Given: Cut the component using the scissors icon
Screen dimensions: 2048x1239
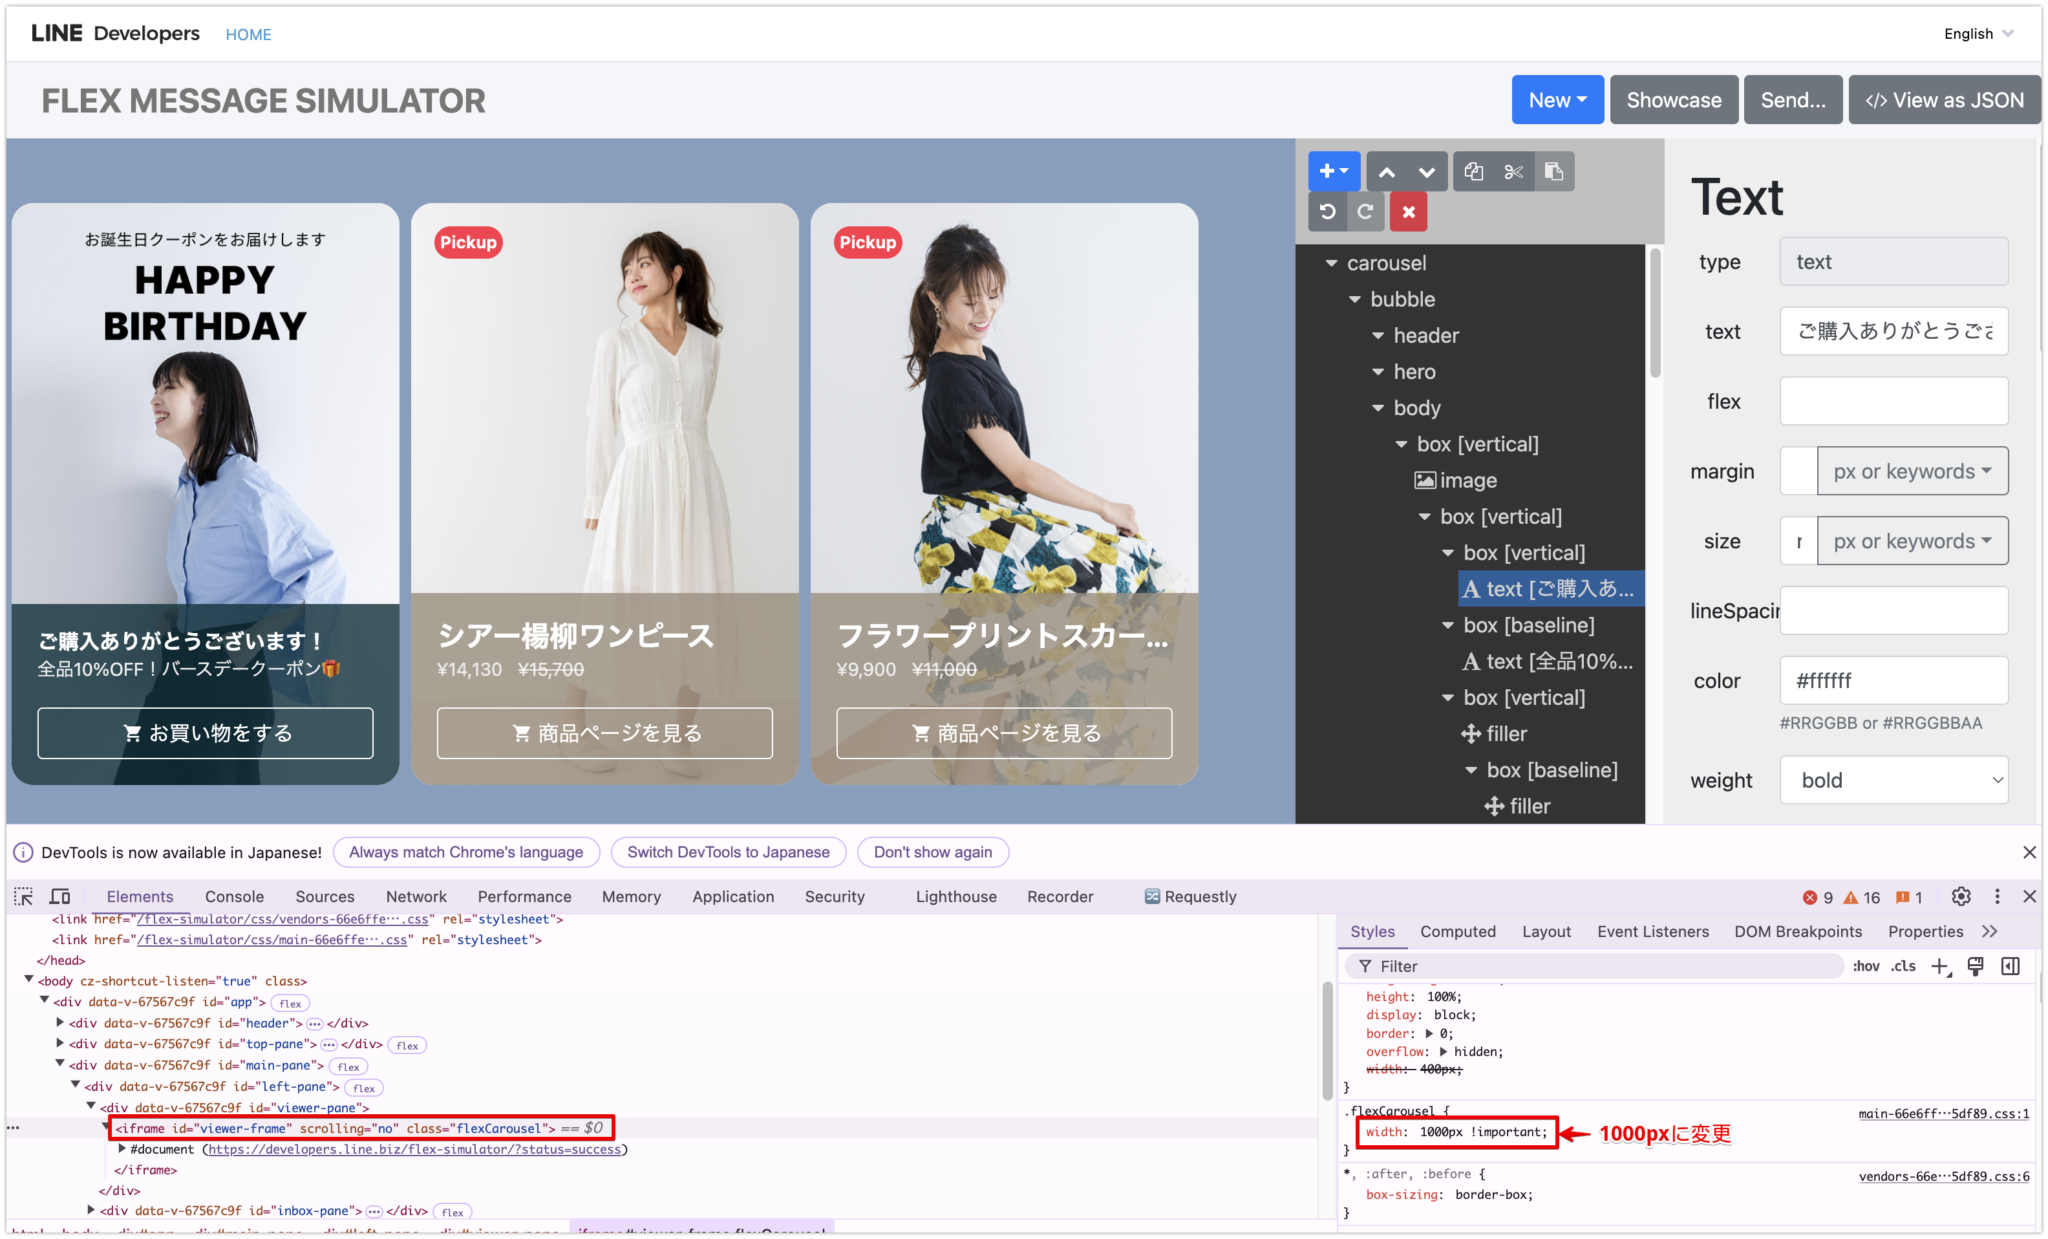Looking at the screenshot, I should pyautogui.click(x=1513, y=171).
